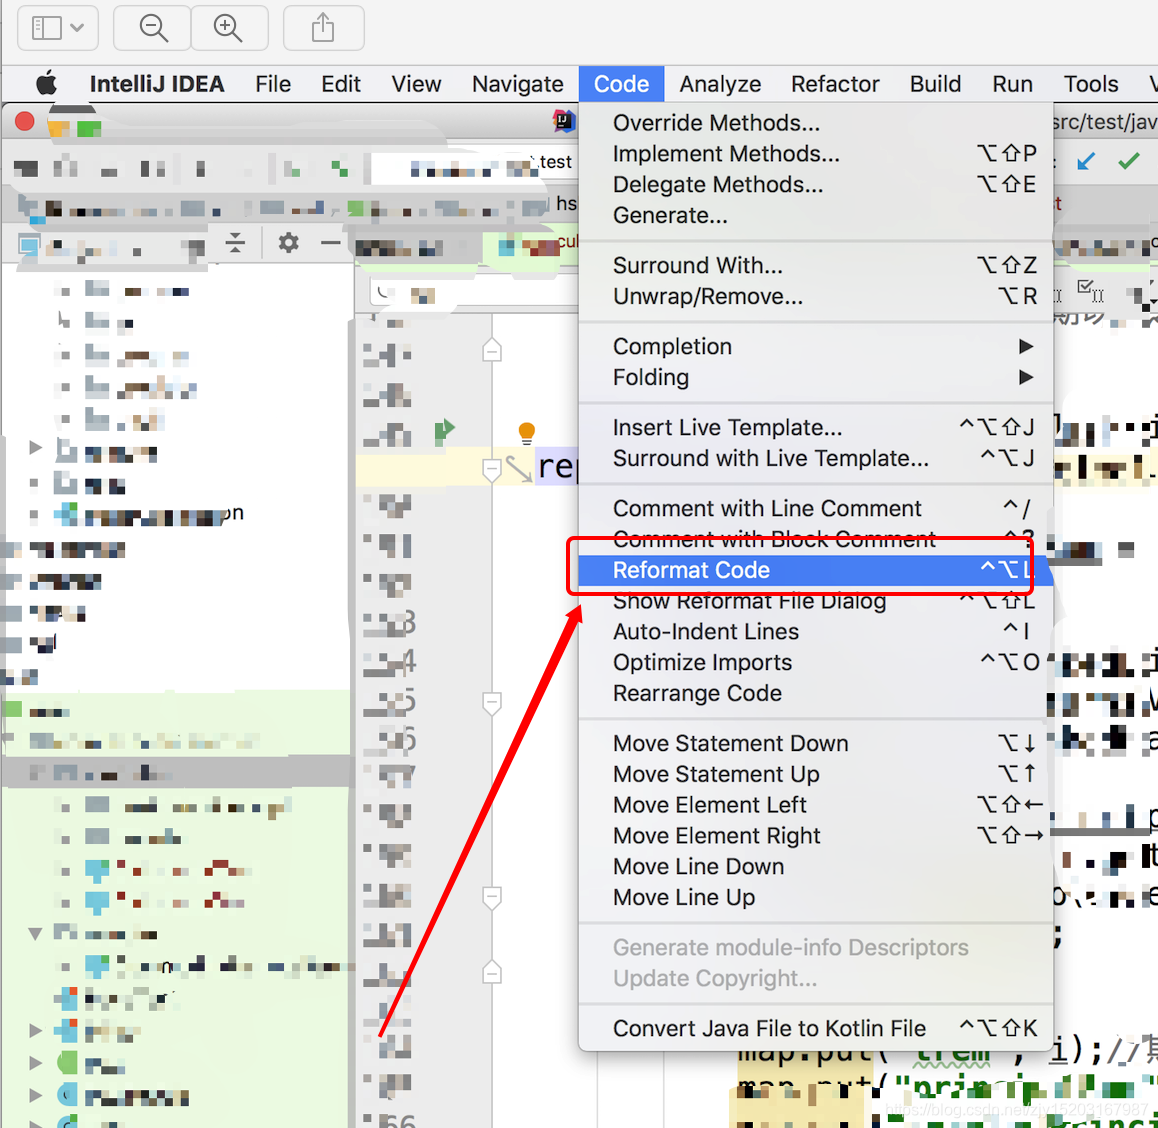Expand the Folding submenu
The height and width of the screenshot is (1128, 1158).
click(x=815, y=377)
